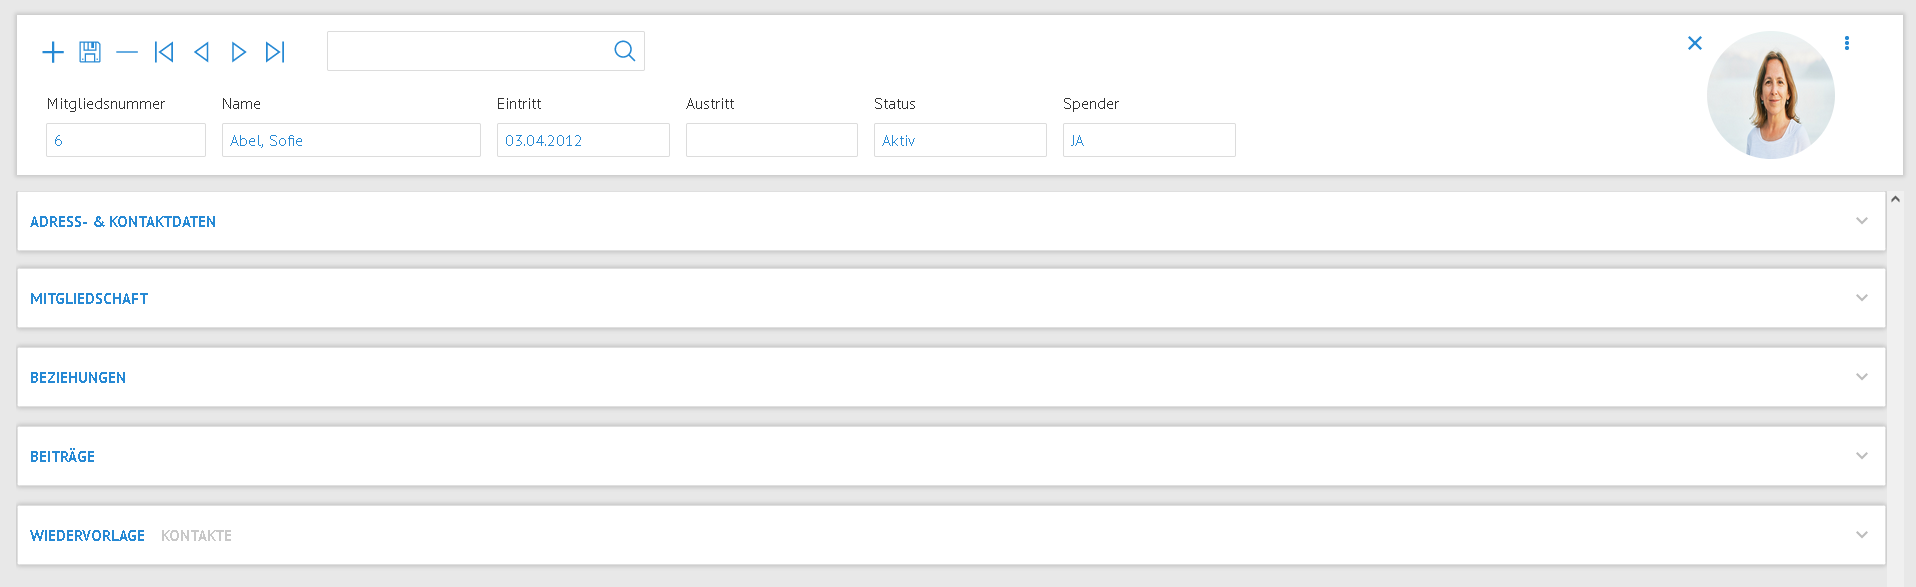Image resolution: width=1916 pixels, height=587 pixels.
Task: Click the scrollbar up arrow
Action: coord(1895,200)
